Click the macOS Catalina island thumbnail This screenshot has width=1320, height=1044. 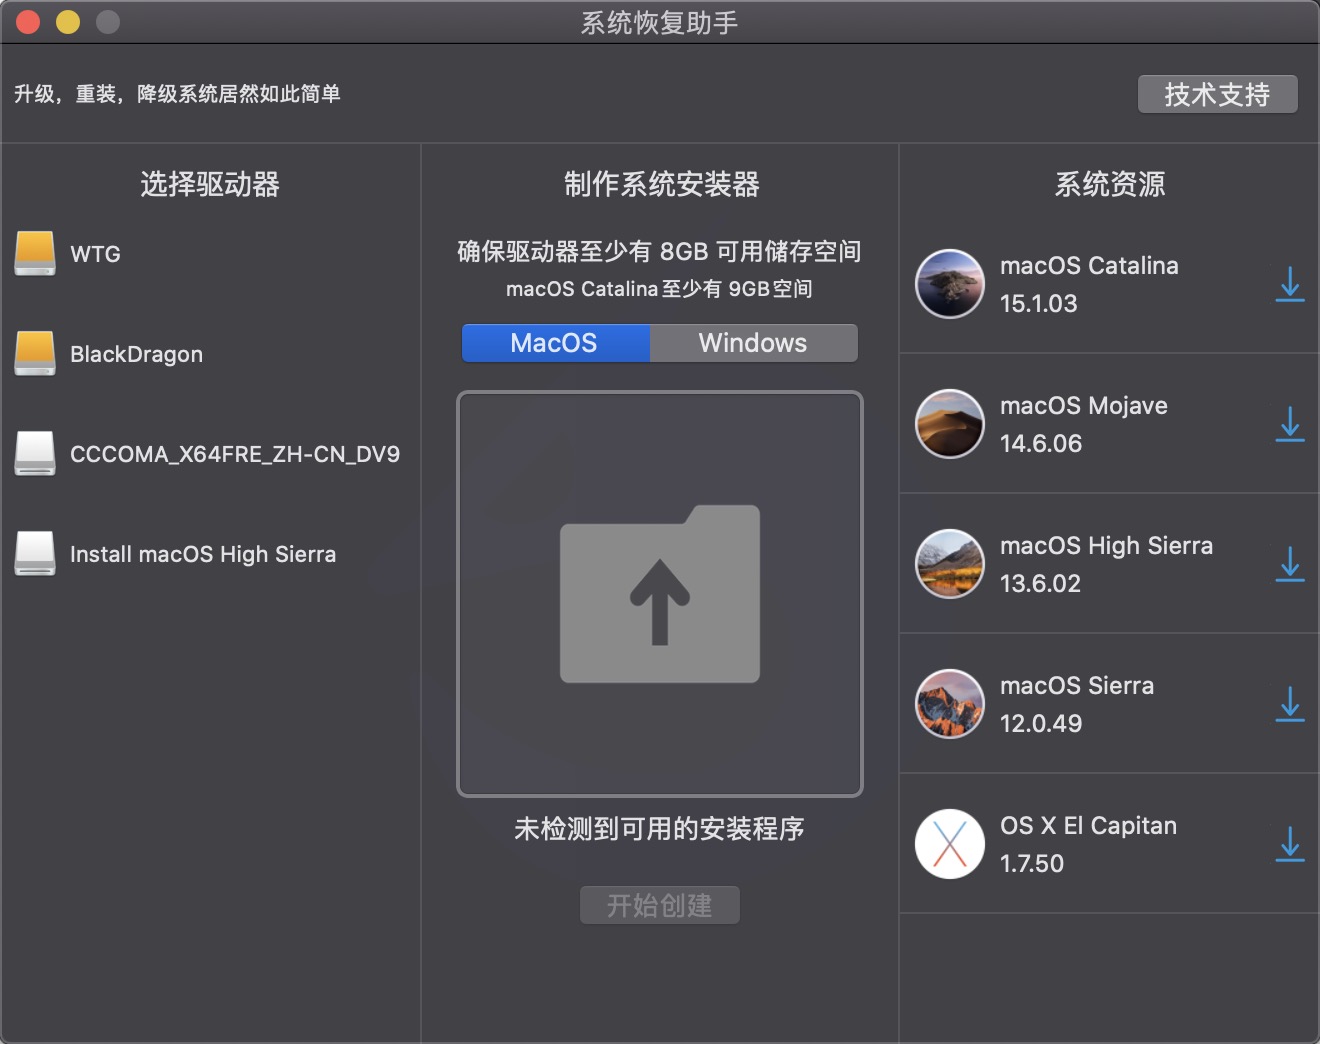(x=950, y=284)
